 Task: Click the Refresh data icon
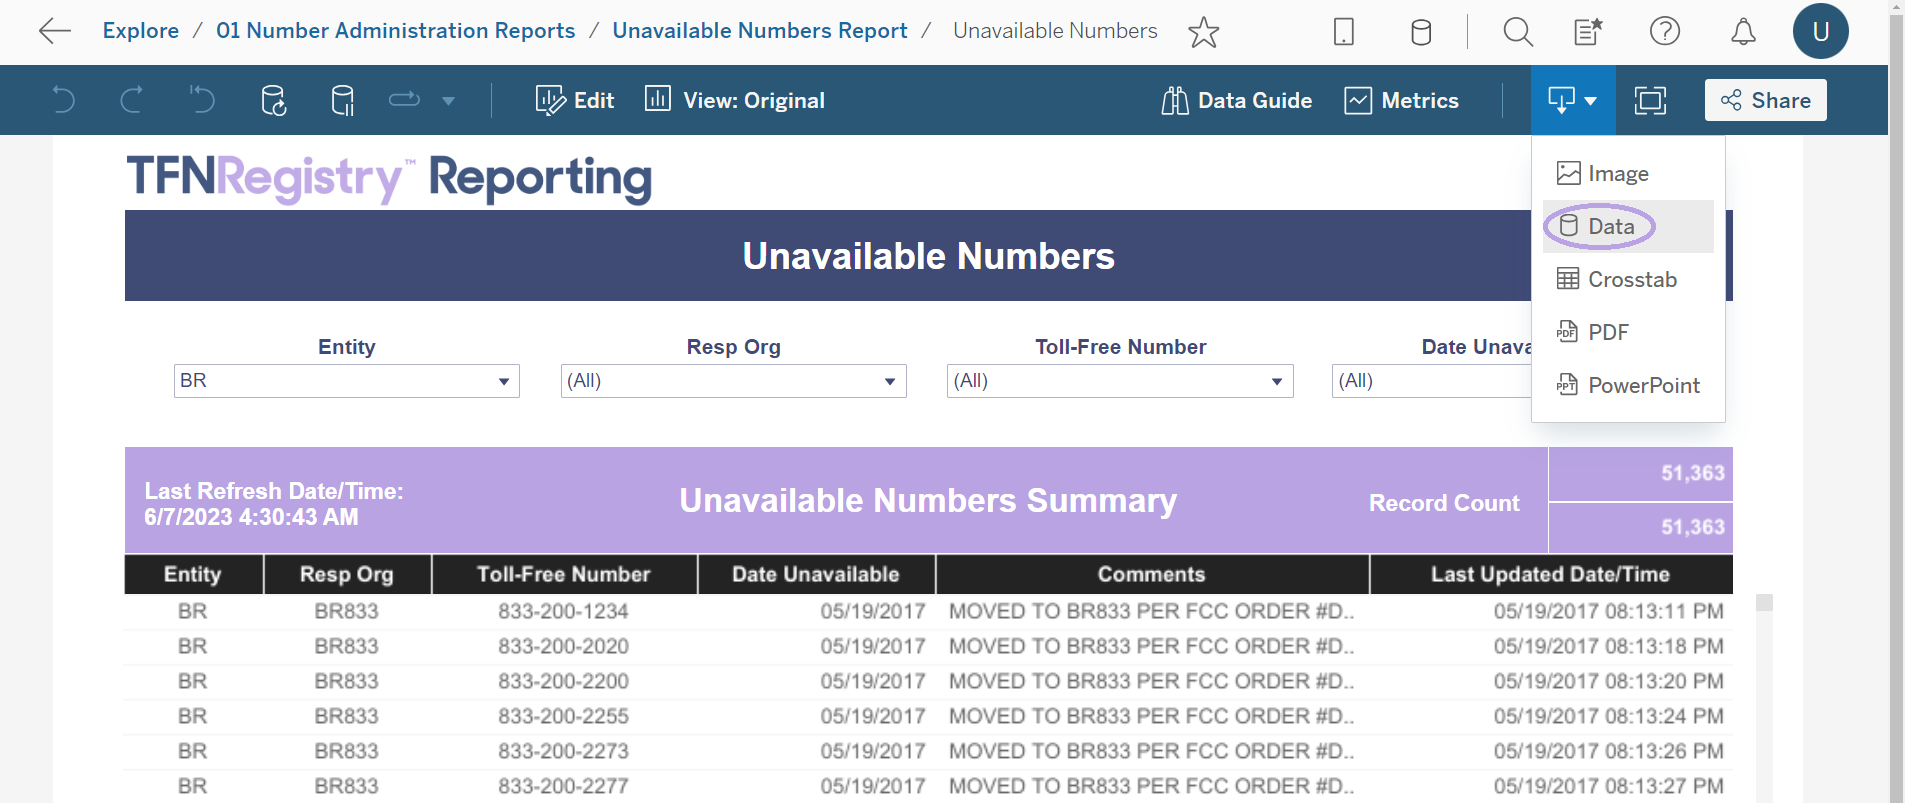273,100
